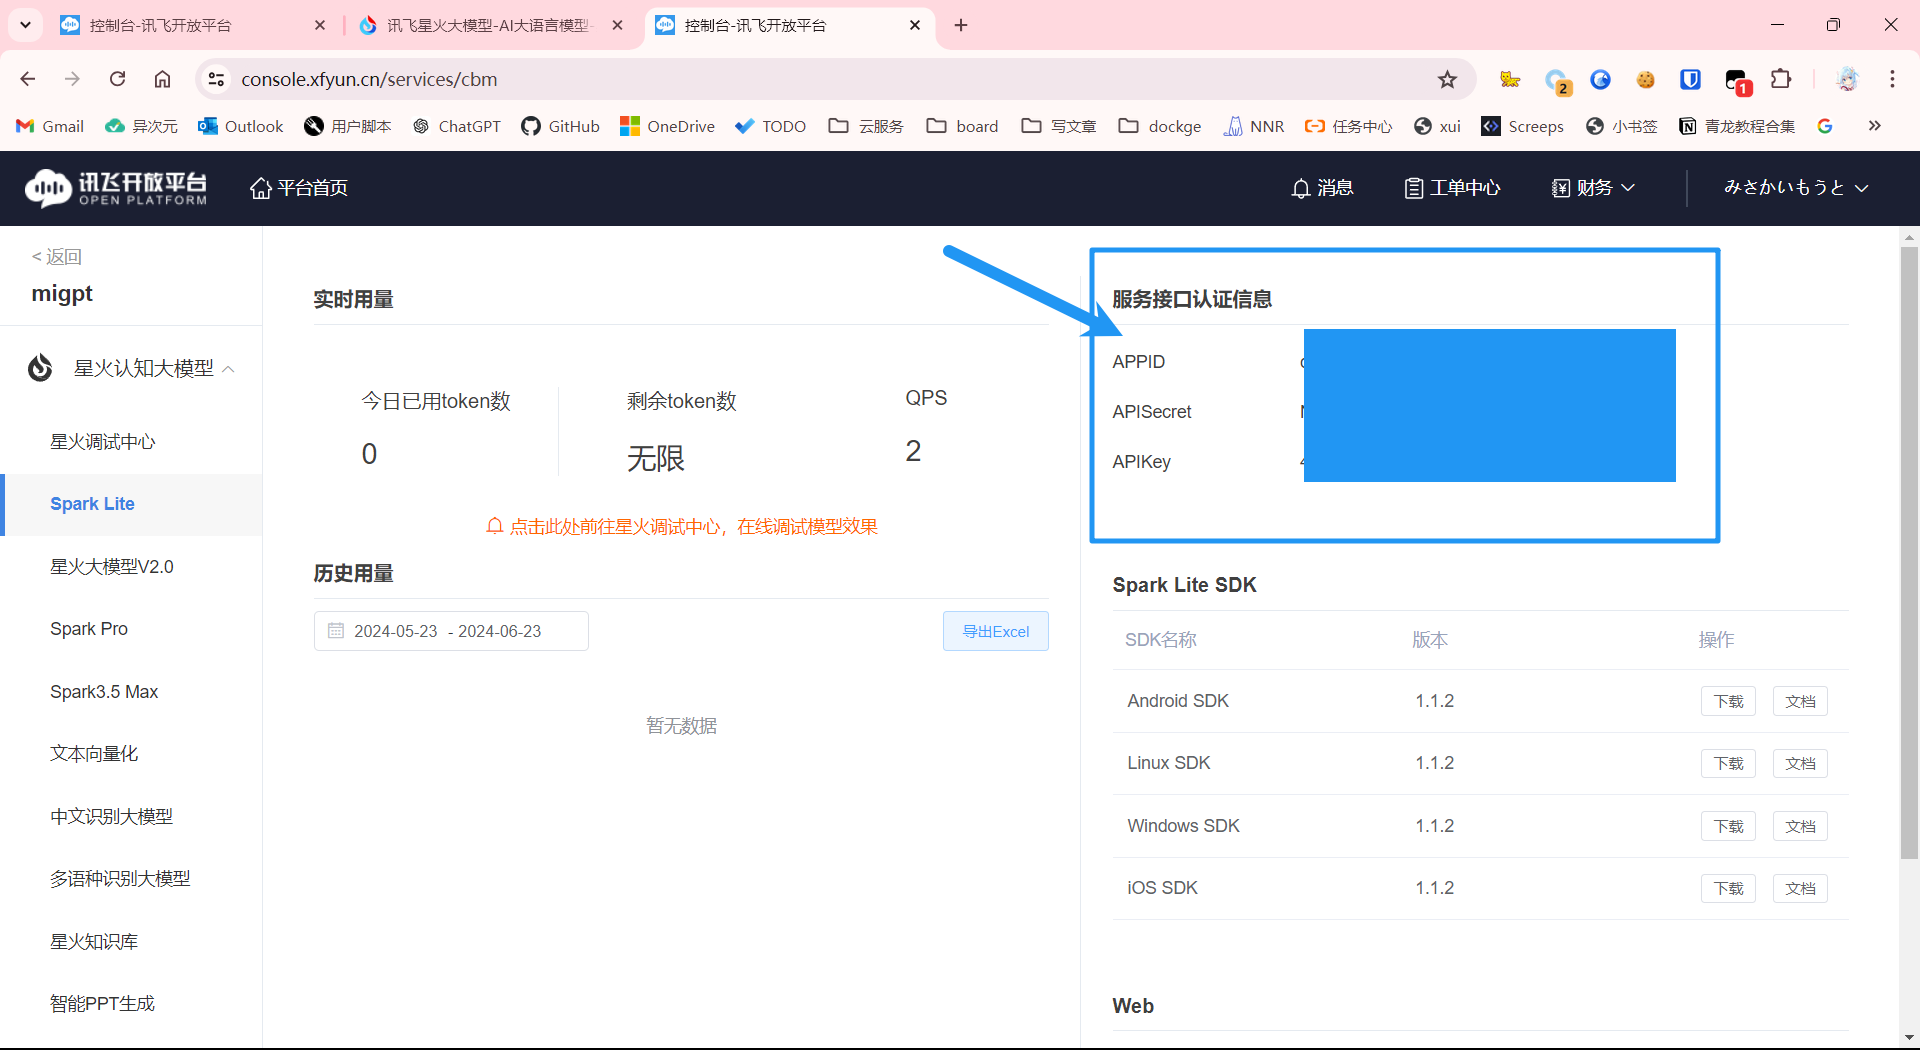Image resolution: width=1920 pixels, height=1050 pixels.
Task: Show more bookmarks with the overflow chevron
Action: coord(1874,126)
